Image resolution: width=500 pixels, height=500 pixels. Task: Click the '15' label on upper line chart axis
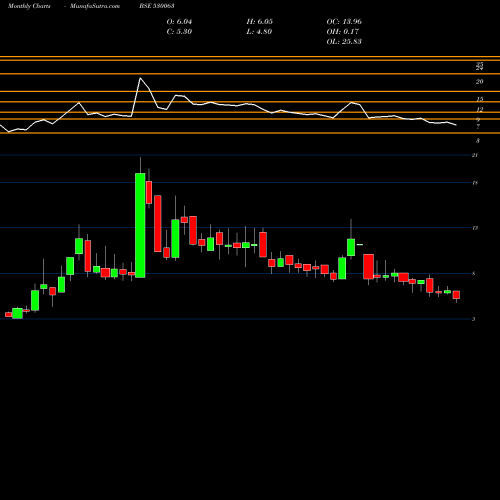point(479,99)
